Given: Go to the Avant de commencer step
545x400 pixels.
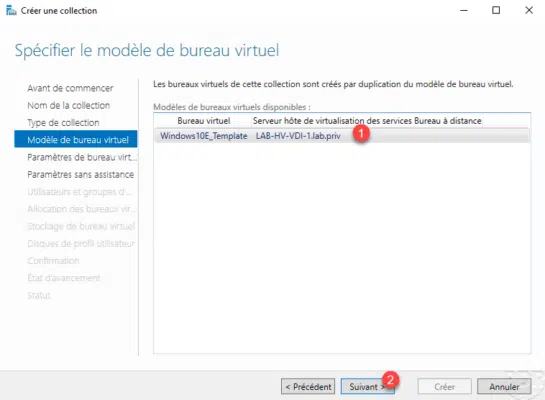Looking at the screenshot, I should pos(70,88).
